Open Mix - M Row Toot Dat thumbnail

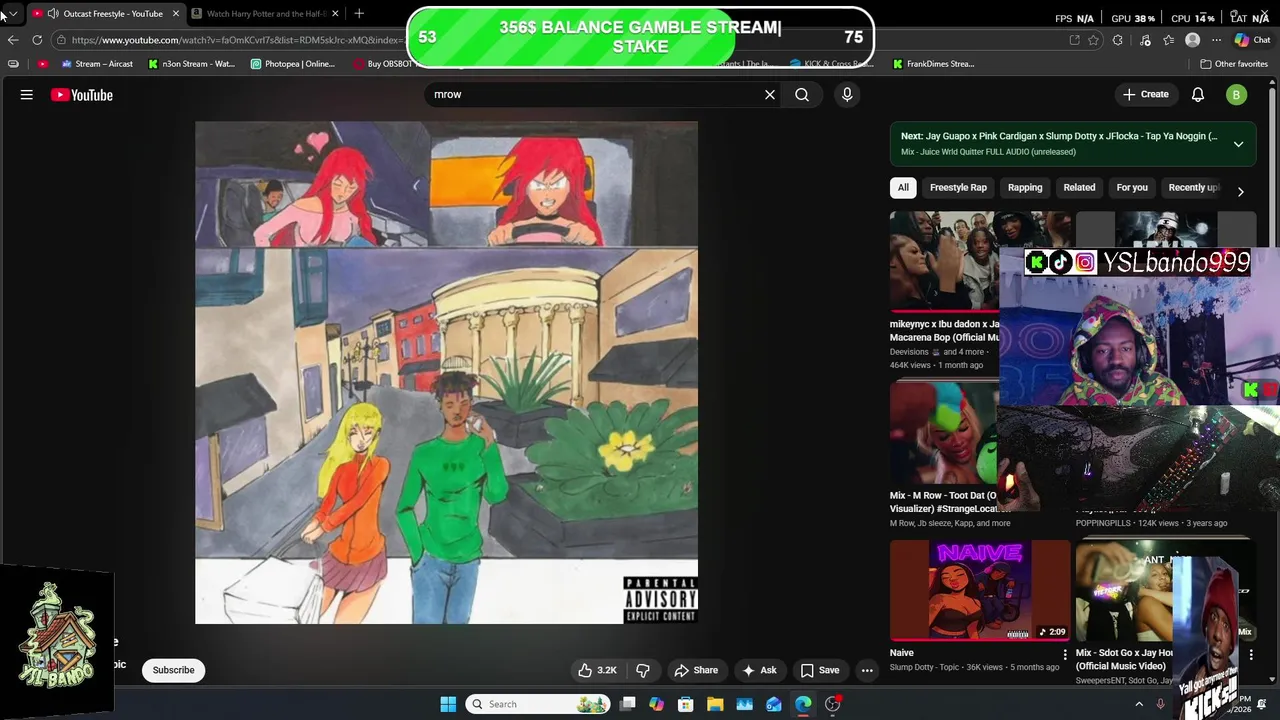944,433
